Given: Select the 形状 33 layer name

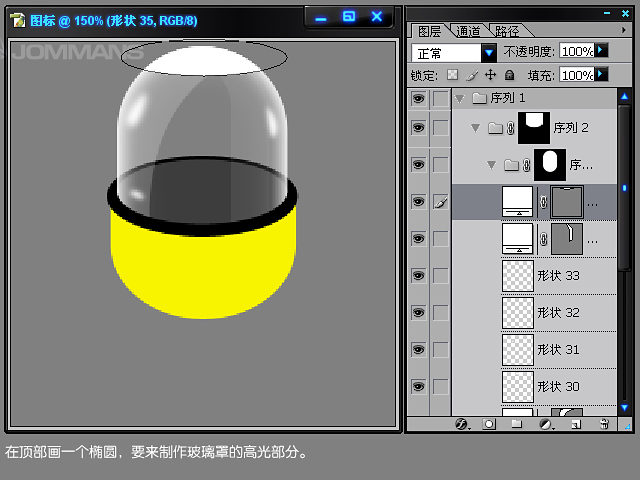Looking at the screenshot, I should 558,276.
